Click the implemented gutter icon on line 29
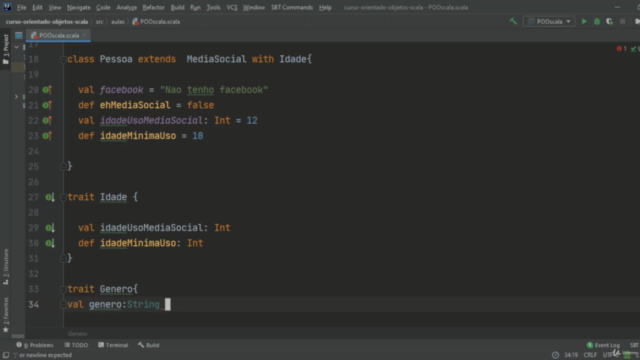This screenshot has width=640, height=360. [x=50, y=228]
